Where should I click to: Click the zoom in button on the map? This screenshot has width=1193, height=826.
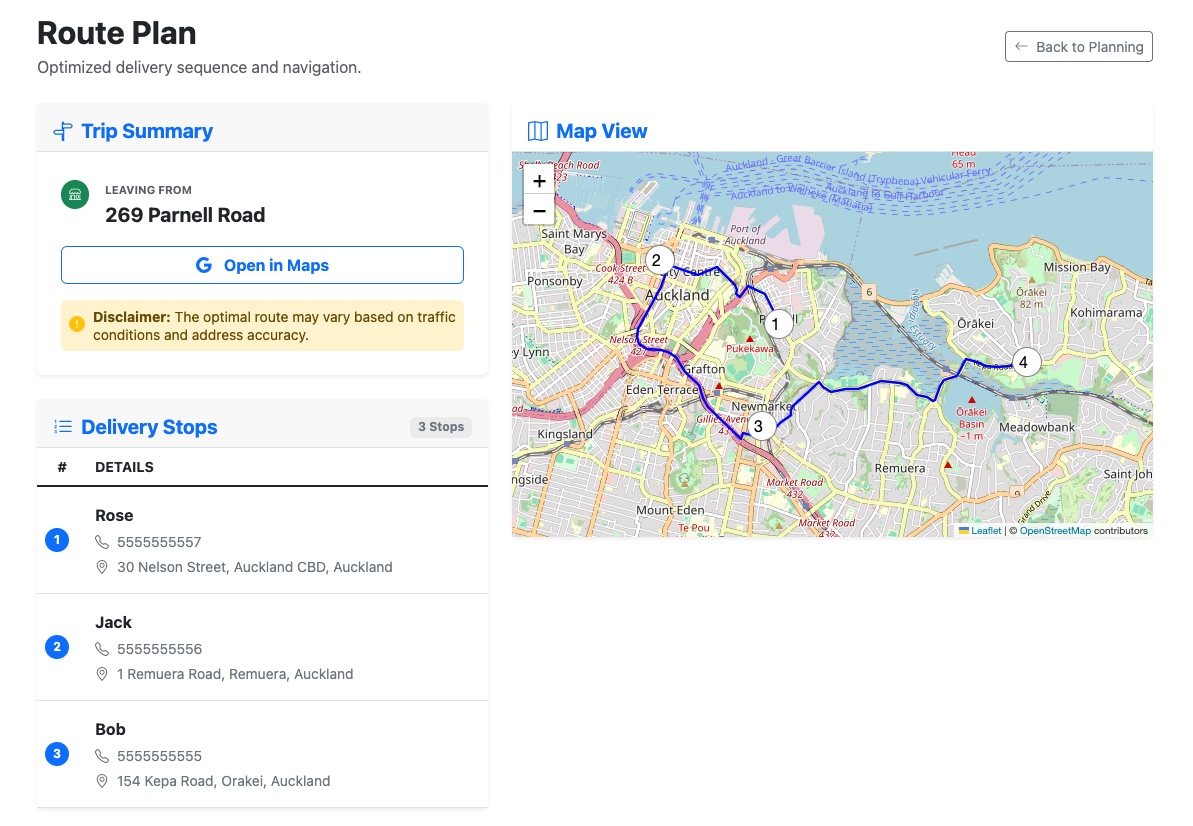539,181
